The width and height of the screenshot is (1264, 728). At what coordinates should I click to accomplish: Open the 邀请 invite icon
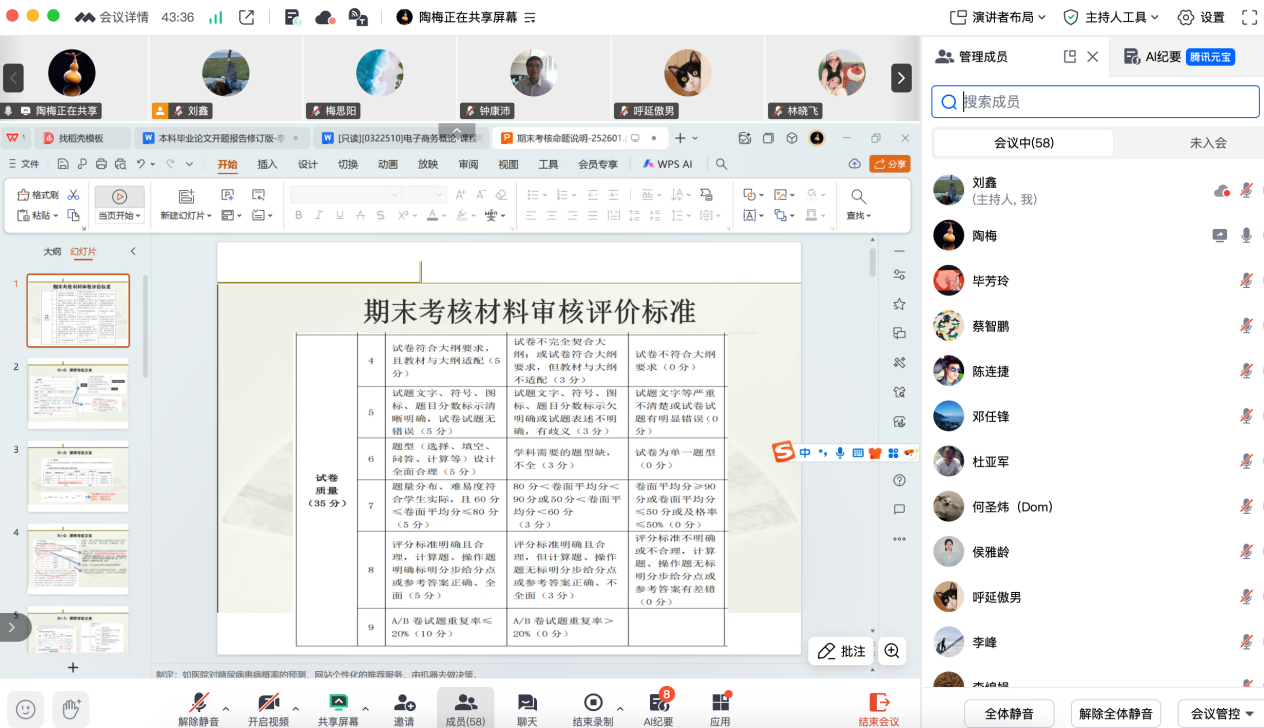tap(404, 704)
